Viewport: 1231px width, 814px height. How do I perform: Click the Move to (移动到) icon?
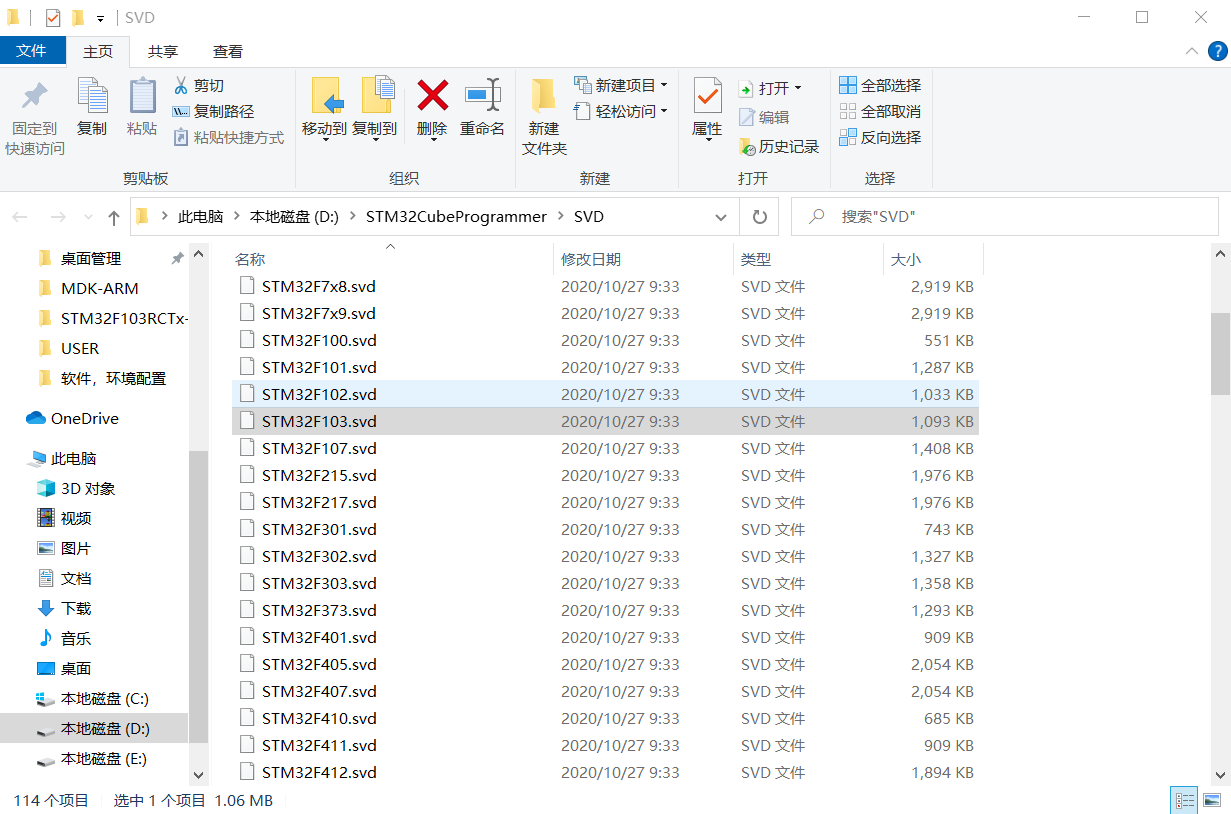326,96
